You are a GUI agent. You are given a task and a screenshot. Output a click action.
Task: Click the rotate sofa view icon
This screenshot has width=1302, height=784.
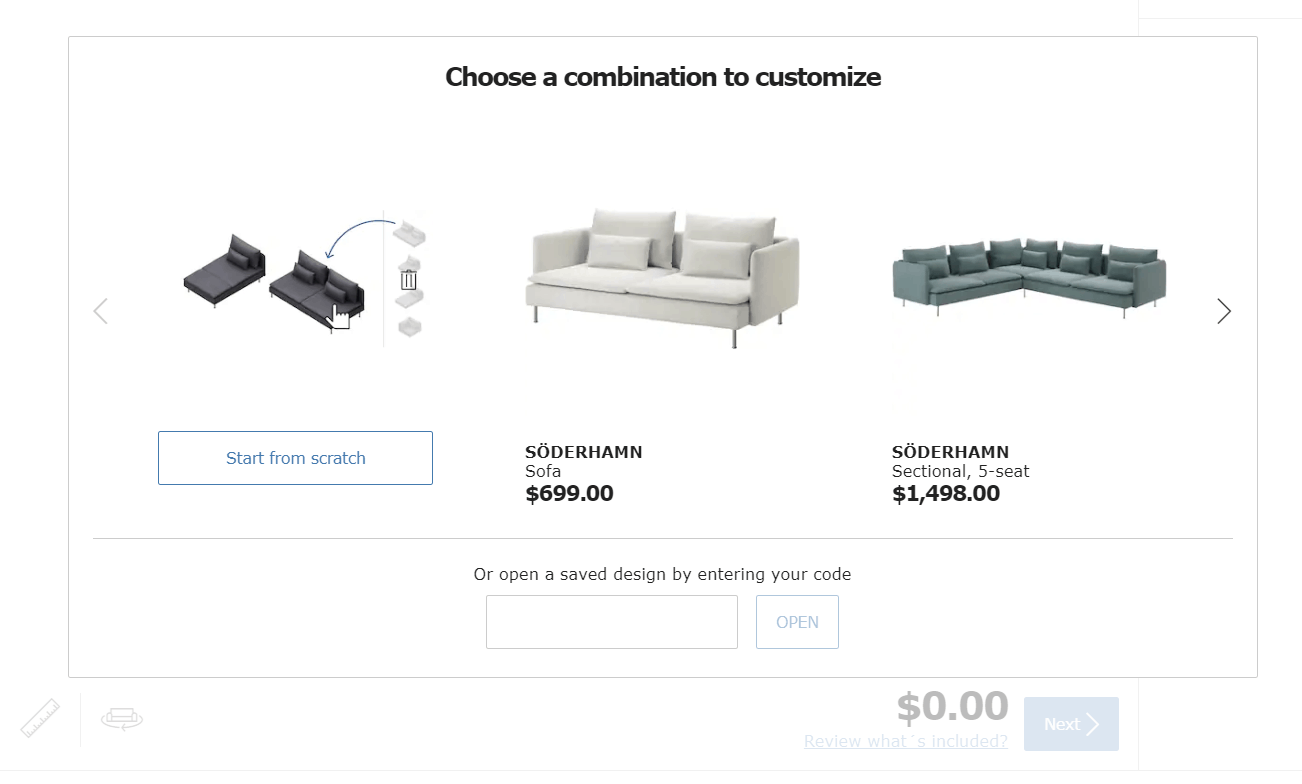pos(122,718)
